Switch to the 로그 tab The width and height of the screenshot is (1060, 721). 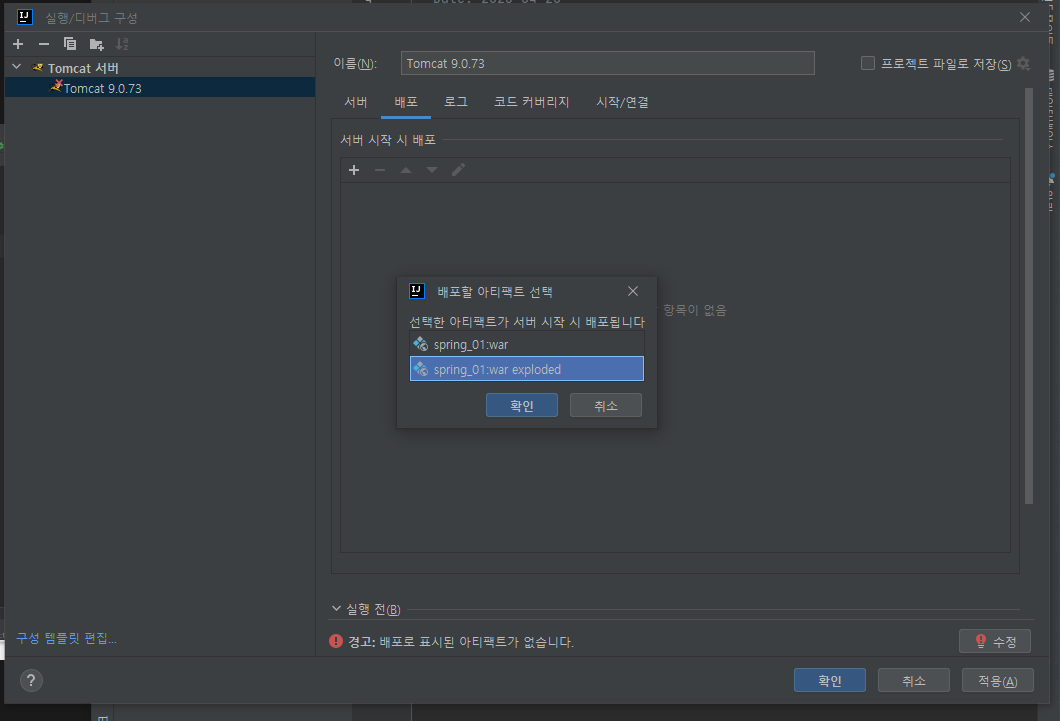point(456,102)
